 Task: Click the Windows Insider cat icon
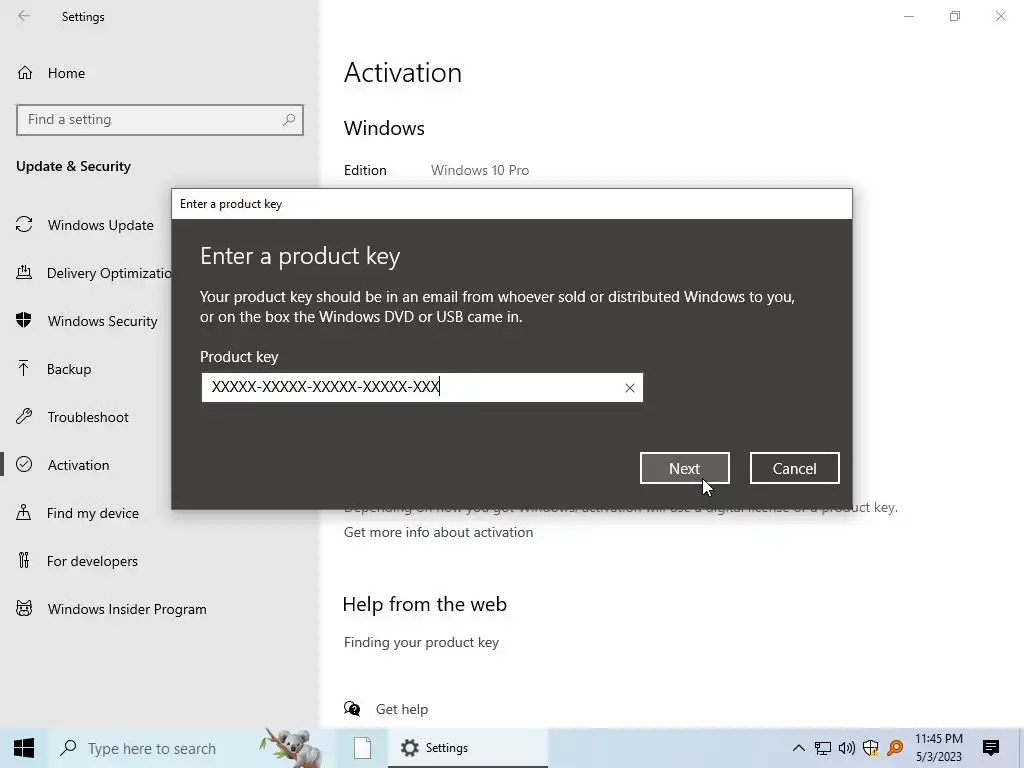[x=24, y=609]
